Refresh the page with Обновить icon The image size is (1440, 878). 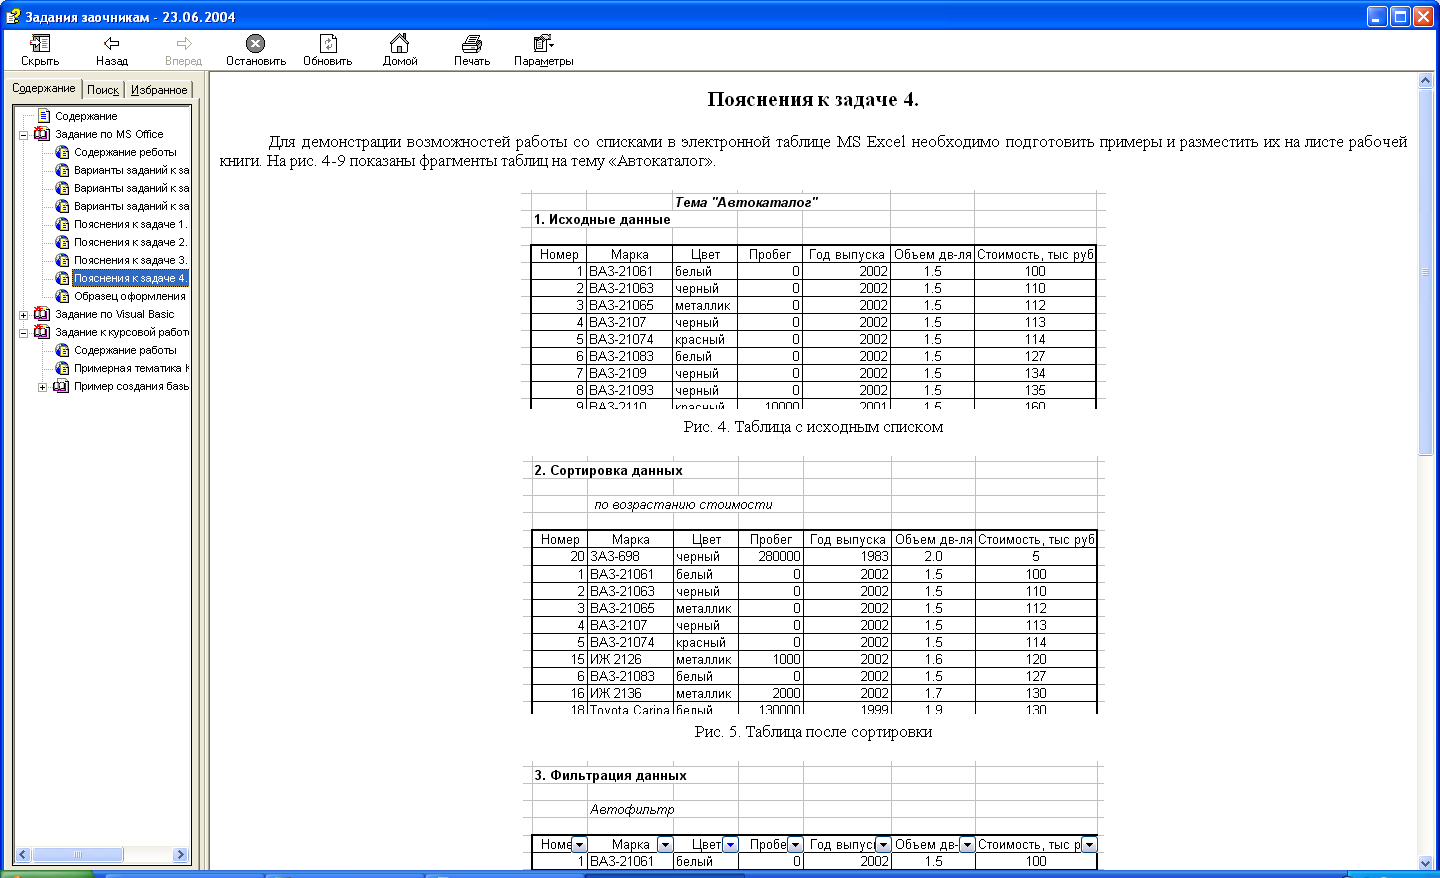328,43
